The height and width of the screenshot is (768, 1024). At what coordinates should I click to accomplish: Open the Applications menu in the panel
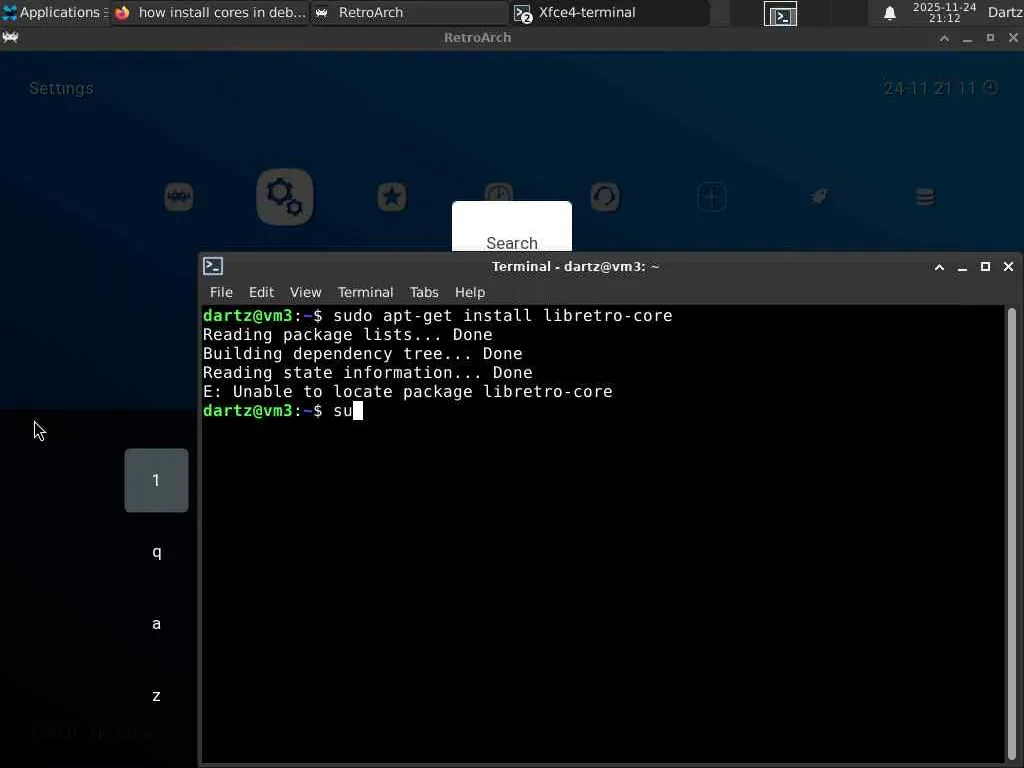coord(55,12)
